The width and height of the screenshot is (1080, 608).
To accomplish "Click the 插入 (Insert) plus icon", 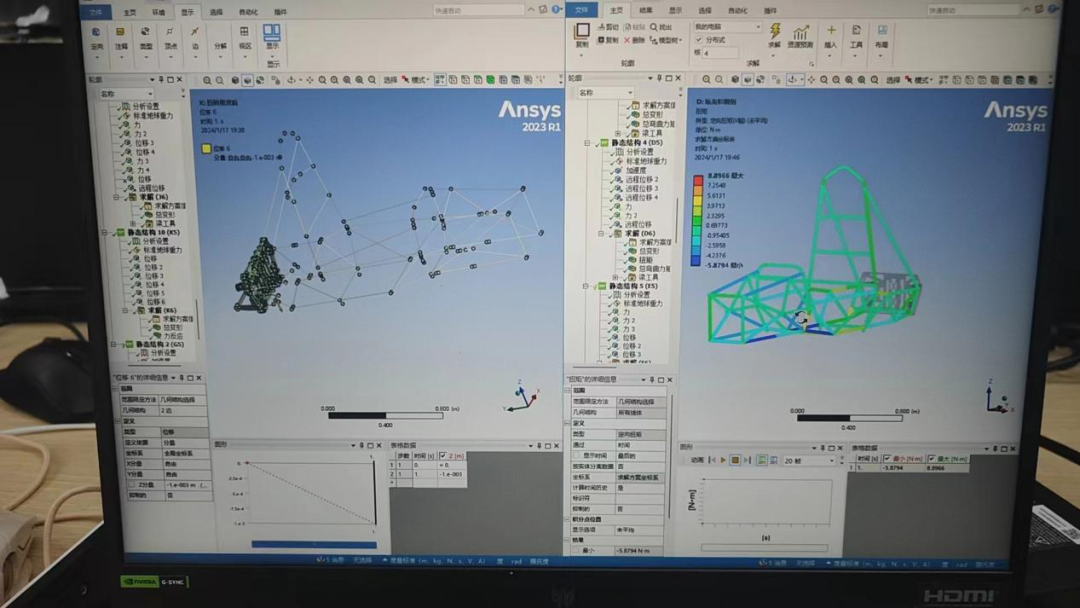I will [x=830, y=32].
